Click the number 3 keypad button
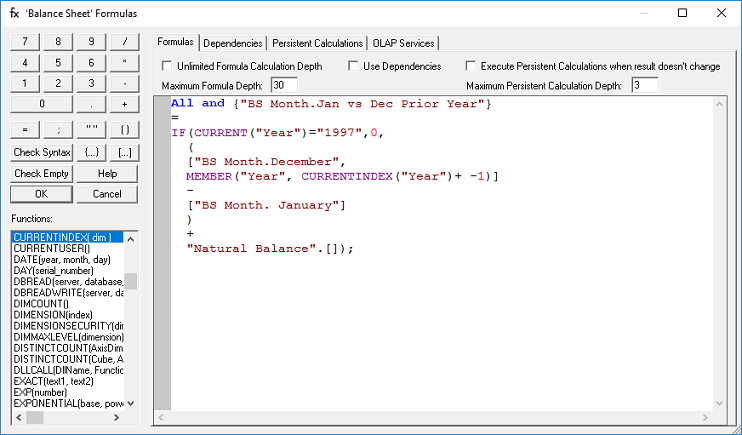The width and height of the screenshot is (742, 435). point(91,83)
